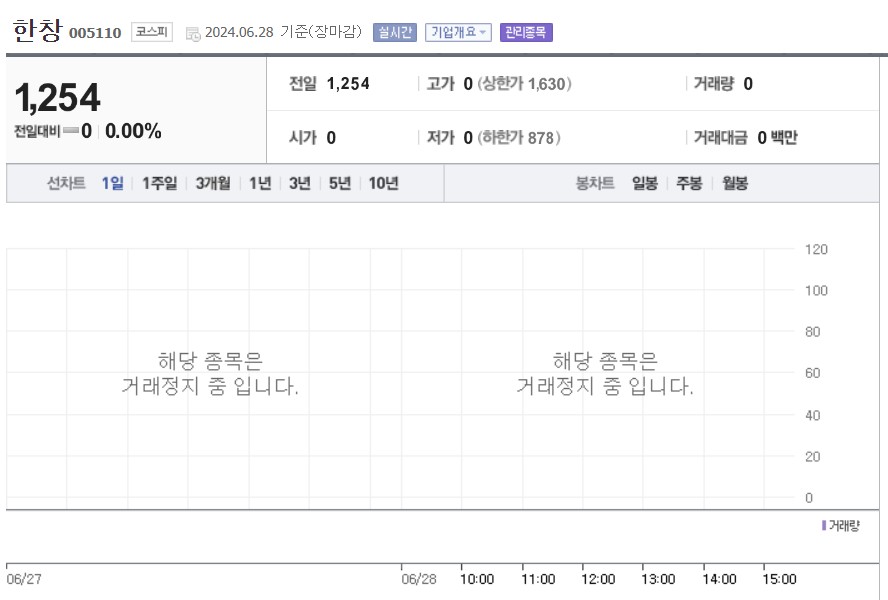Click the 15:00 time axis label
The image size is (888, 600).
779,579
